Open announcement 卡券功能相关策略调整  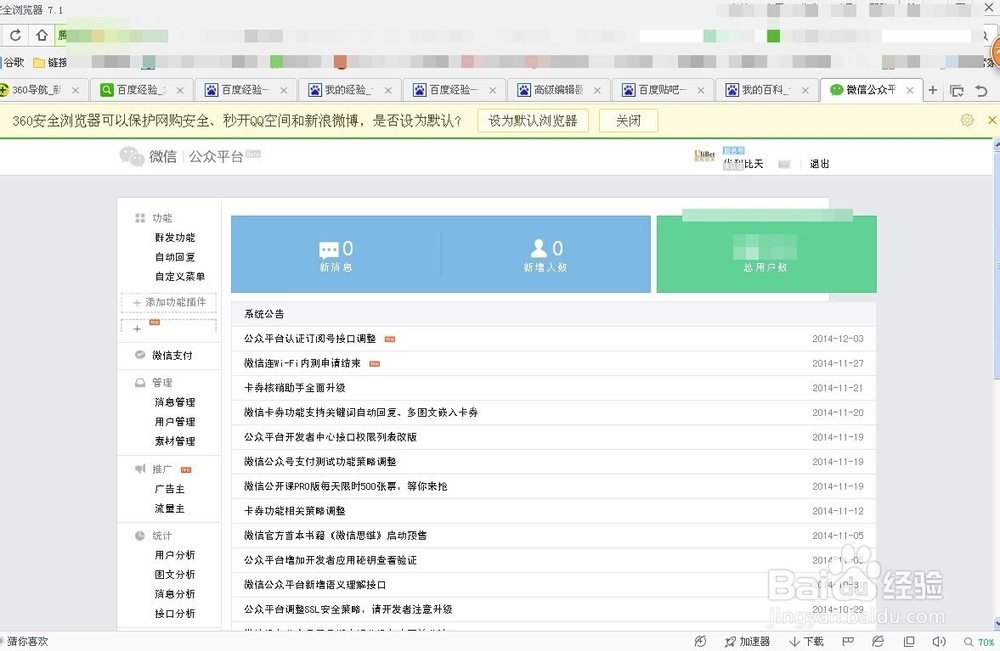pyautogui.click(x=295, y=511)
